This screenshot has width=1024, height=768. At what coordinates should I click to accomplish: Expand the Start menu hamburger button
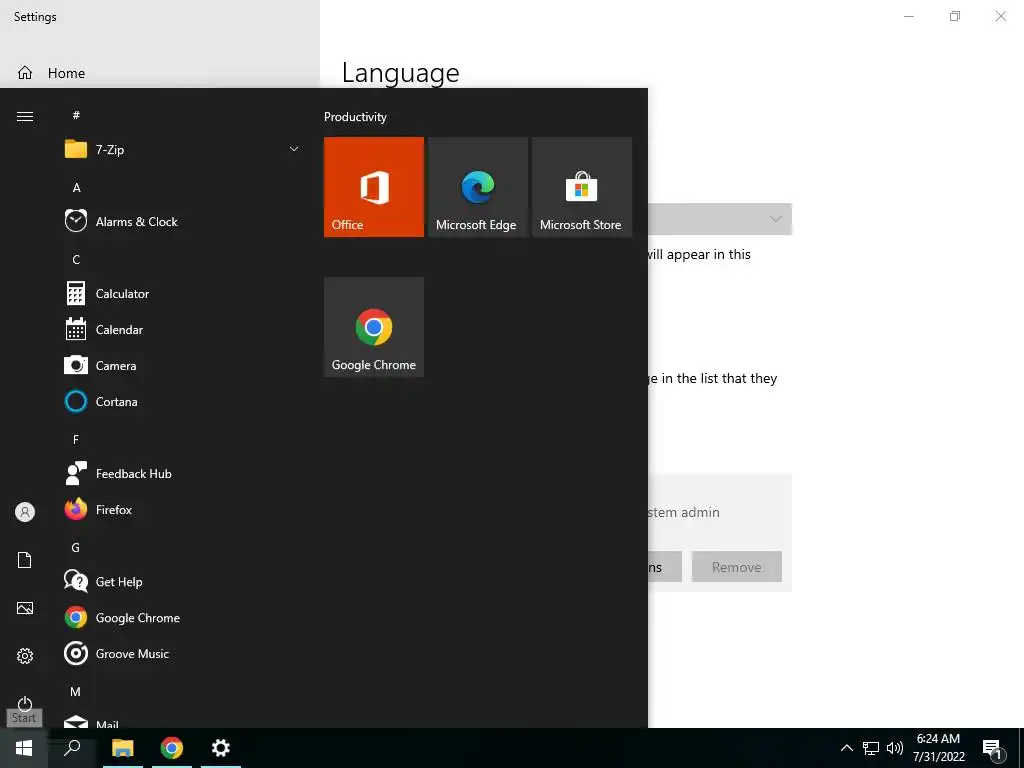25,116
